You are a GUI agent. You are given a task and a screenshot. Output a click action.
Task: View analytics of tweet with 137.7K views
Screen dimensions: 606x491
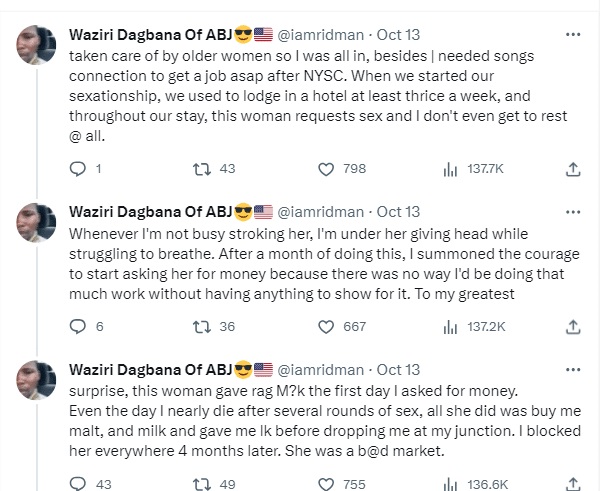pos(450,170)
